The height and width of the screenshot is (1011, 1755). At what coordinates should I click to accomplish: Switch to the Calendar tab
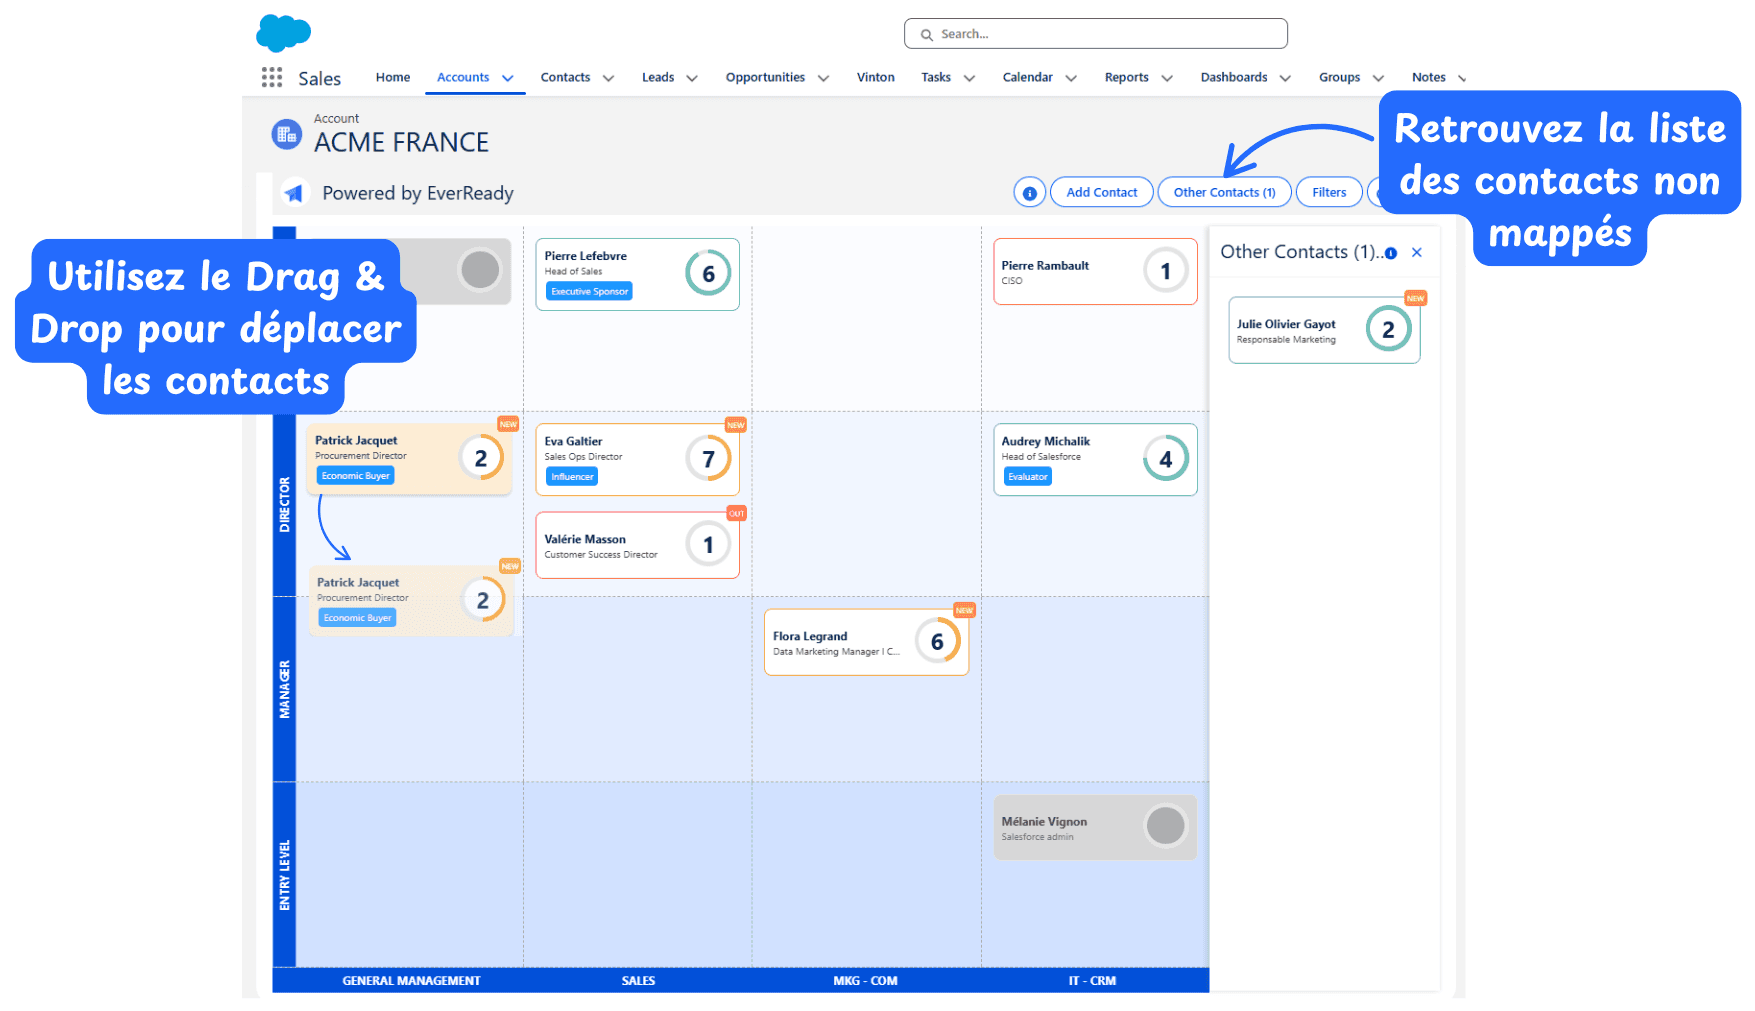point(1028,77)
